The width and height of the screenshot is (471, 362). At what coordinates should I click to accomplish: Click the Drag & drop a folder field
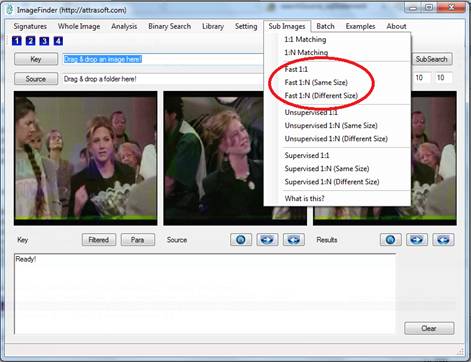click(x=163, y=79)
